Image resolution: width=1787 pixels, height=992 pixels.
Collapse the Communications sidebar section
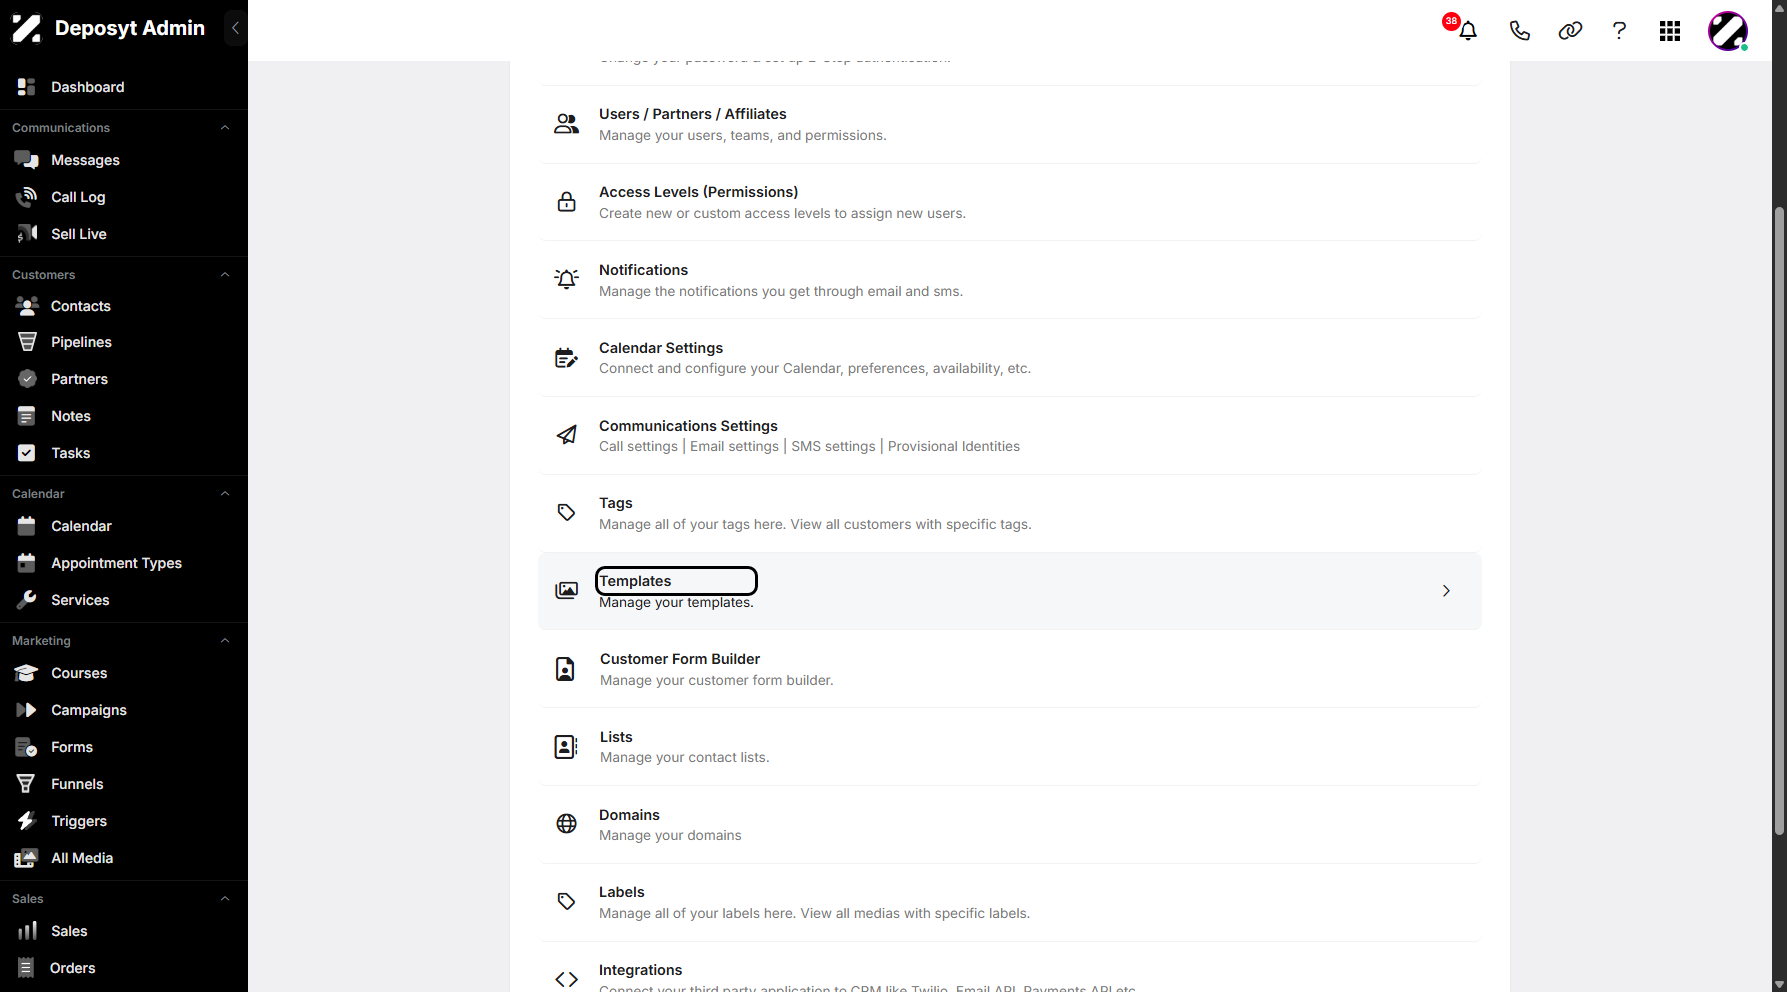click(x=225, y=128)
